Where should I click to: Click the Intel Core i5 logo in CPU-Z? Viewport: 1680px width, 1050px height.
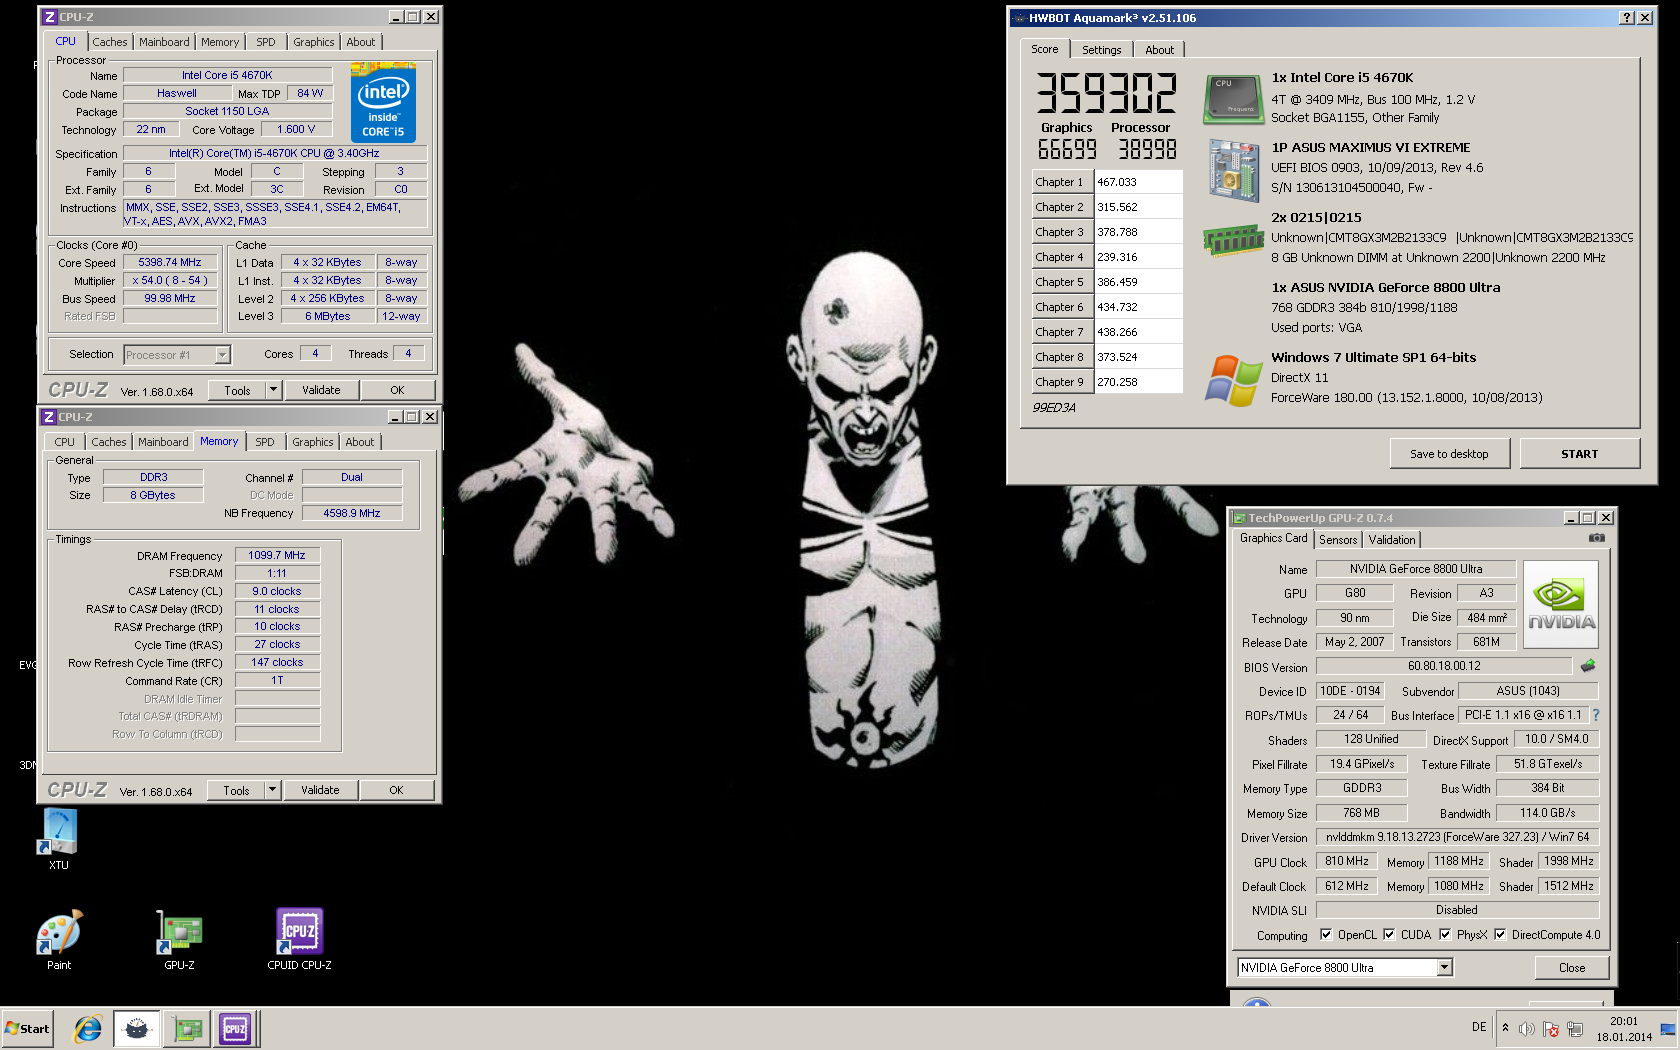click(x=383, y=103)
